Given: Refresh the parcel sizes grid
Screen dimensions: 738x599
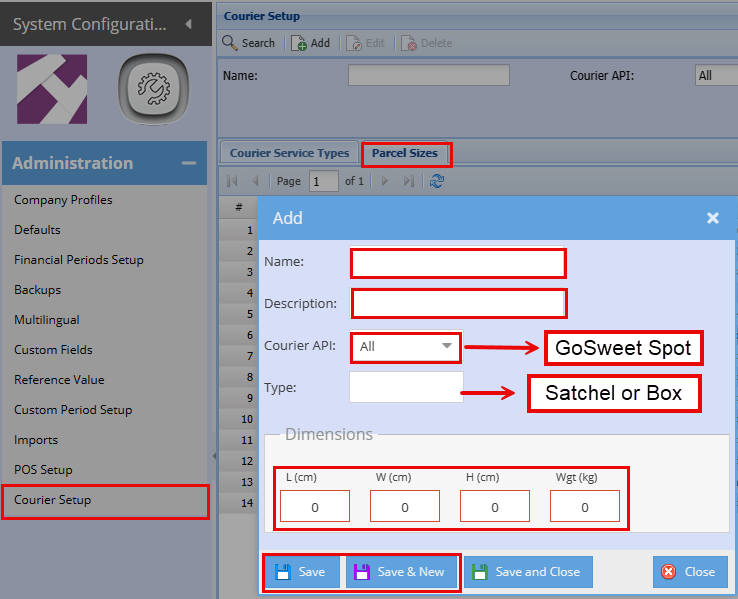Looking at the screenshot, I should pos(437,181).
